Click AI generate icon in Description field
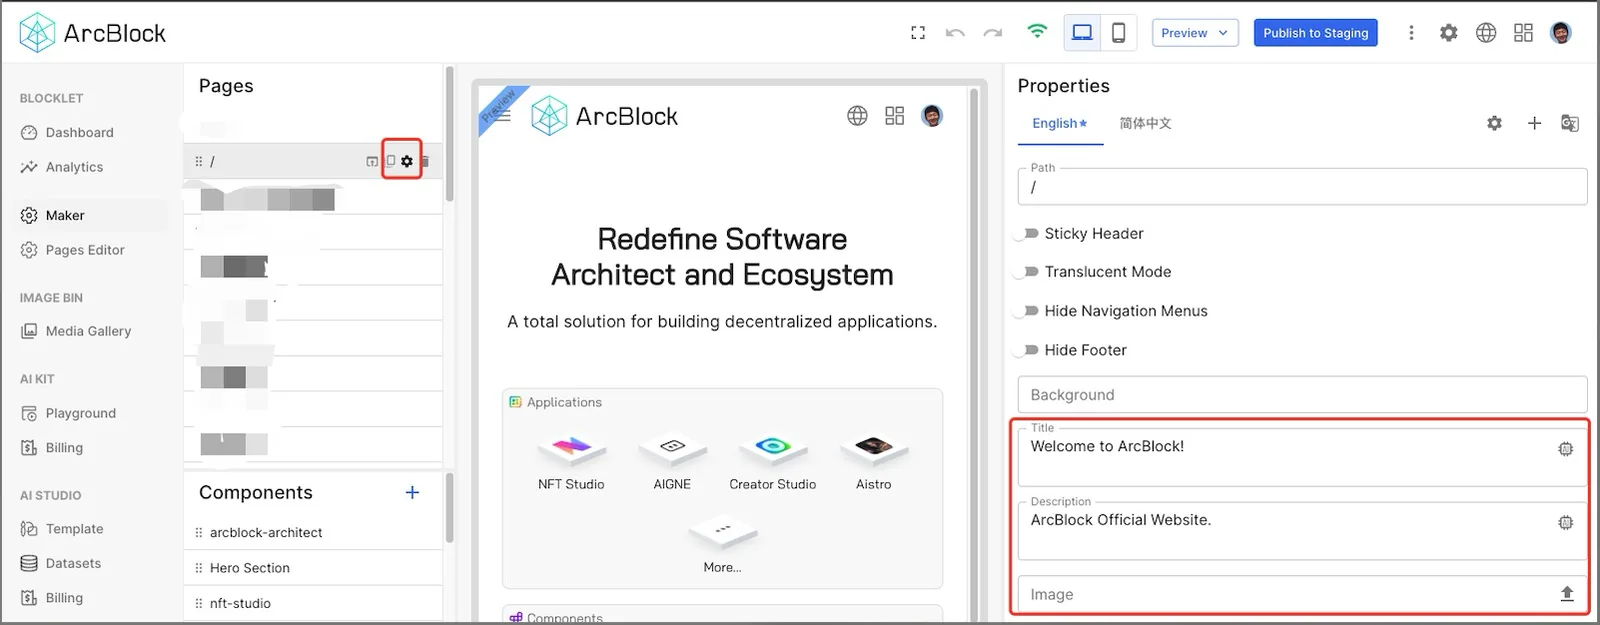The height and width of the screenshot is (625, 1600). tap(1566, 522)
